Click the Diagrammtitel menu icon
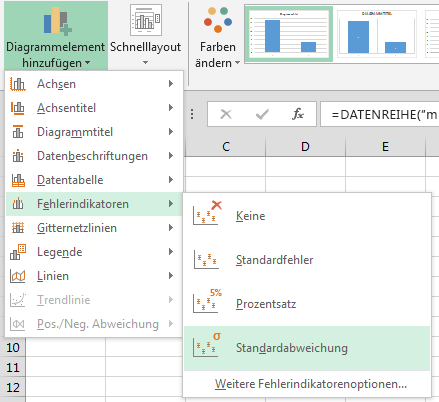This screenshot has height=402, width=439. pos(18,132)
